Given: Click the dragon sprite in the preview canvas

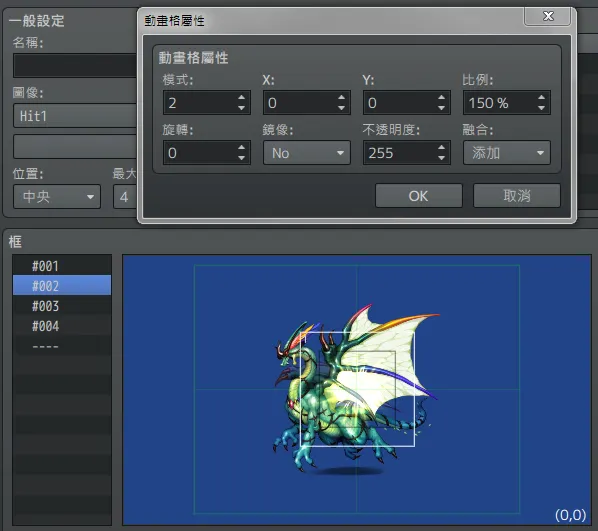Looking at the screenshot, I should coord(355,389).
